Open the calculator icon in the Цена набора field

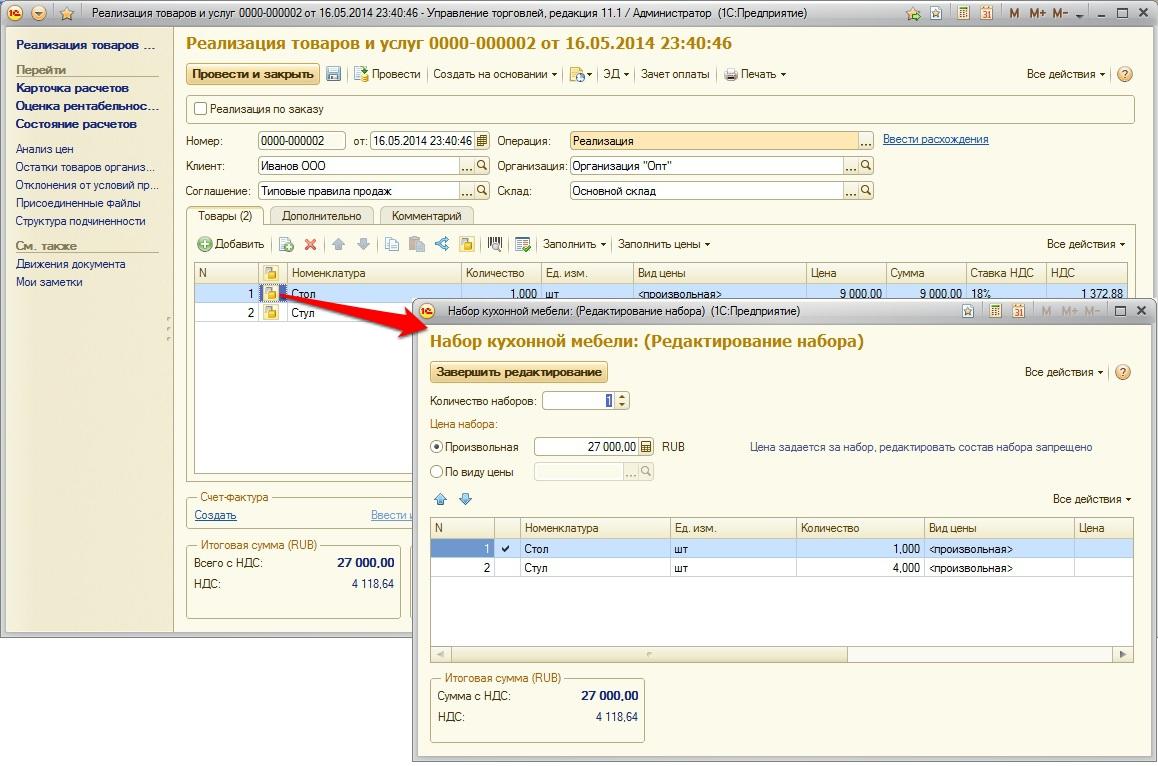[646, 447]
